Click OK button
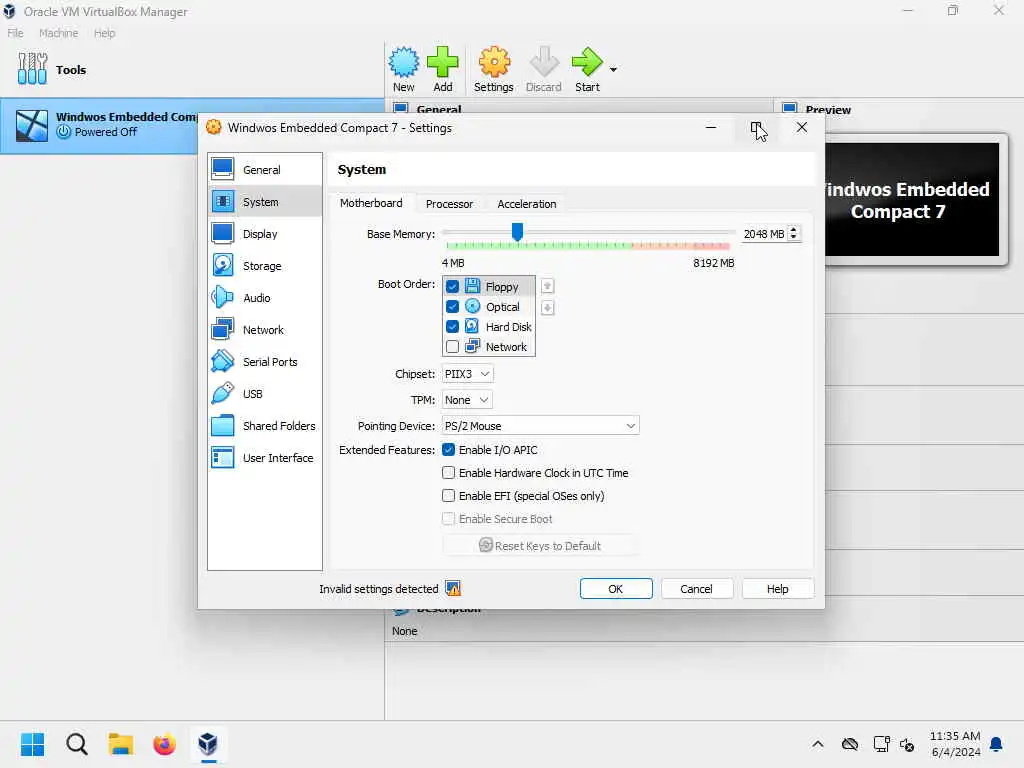Viewport: 1024px width, 768px height. 616,588
